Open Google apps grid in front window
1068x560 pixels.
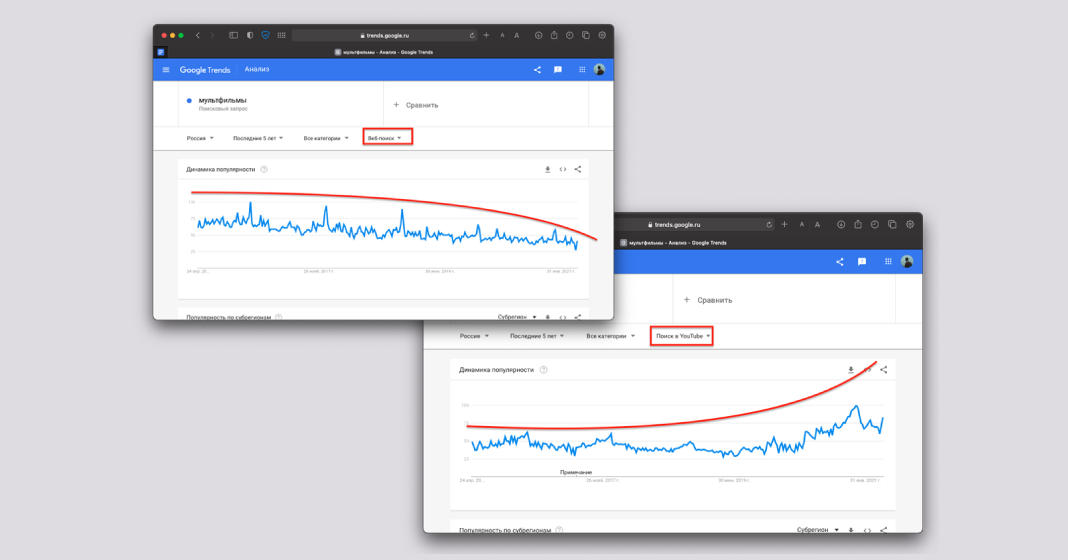(582, 69)
